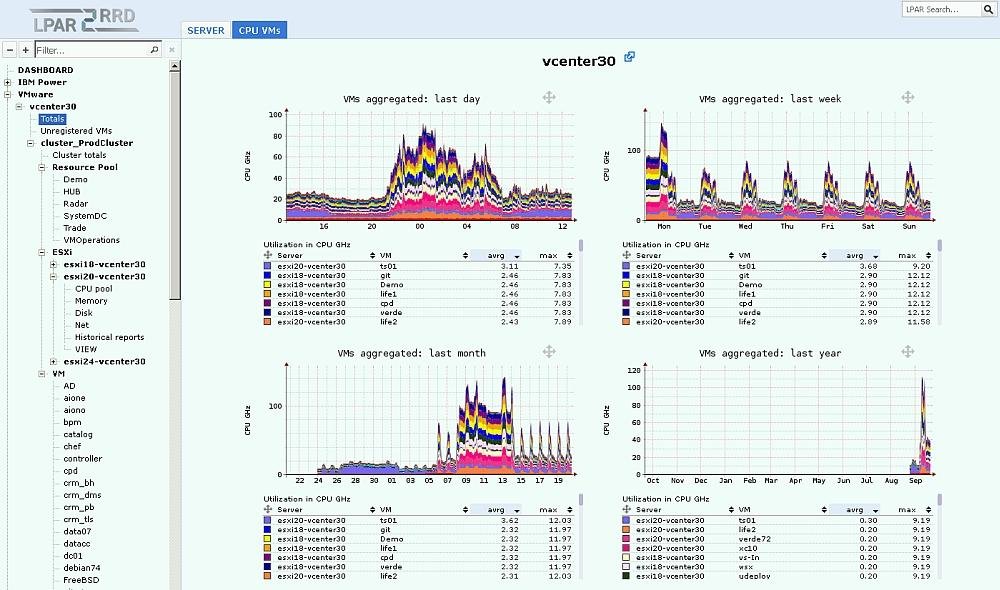Open the pop-out icon beside the vcenter30 title

point(629,58)
